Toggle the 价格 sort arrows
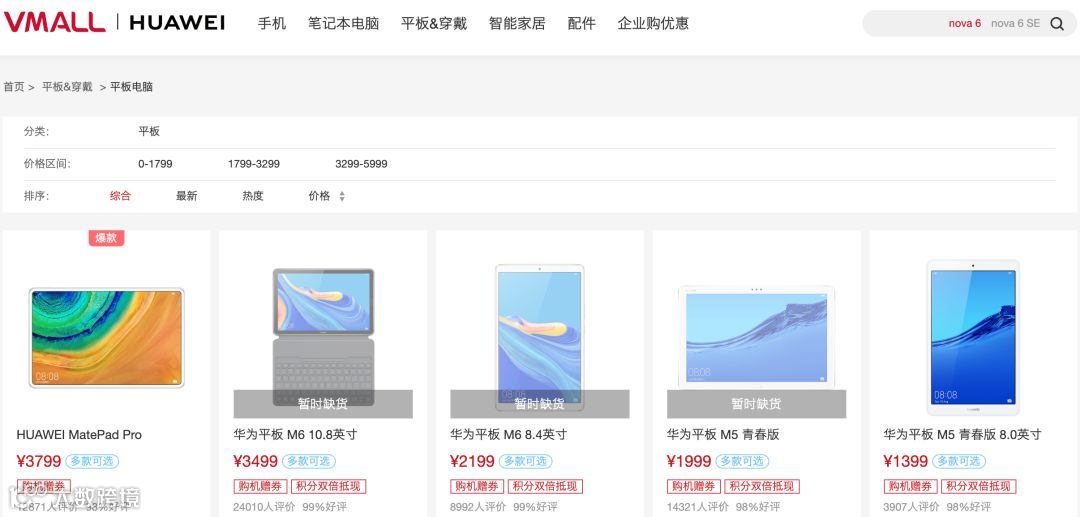1080x517 pixels. pos(342,196)
